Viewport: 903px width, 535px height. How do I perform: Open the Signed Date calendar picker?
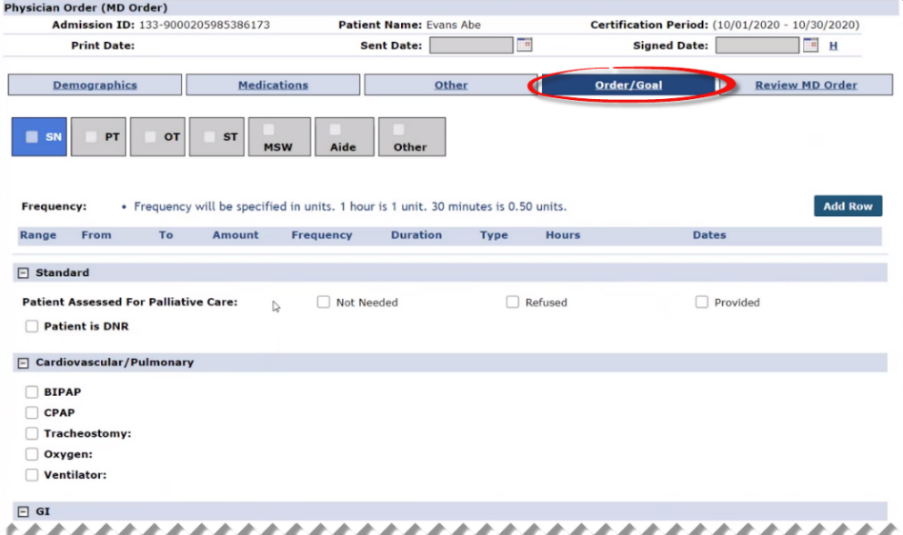(810, 45)
